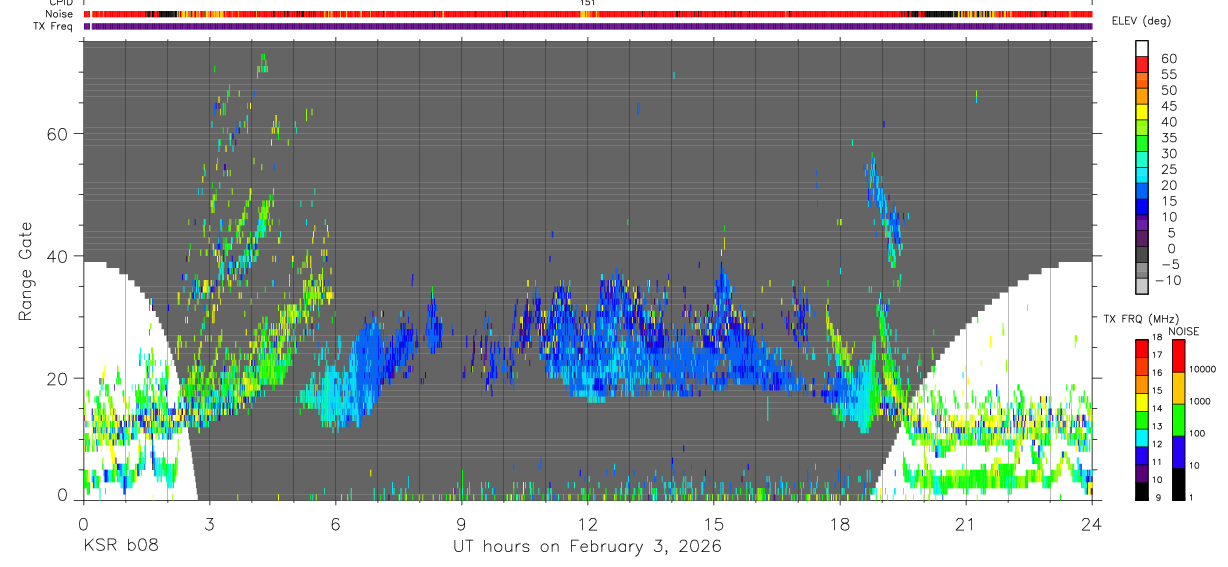Click the NOISE legend label '1'
1228x567 pixels.
(x=1191, y=497)
